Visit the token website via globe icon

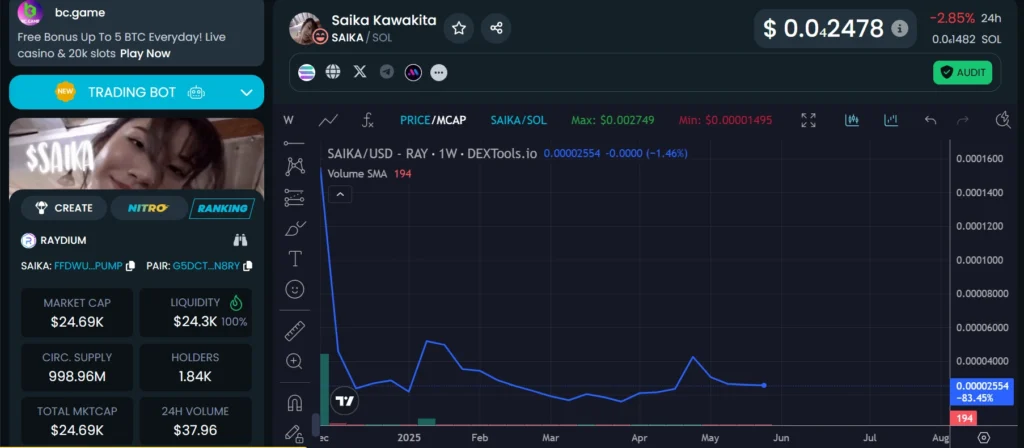[x=333, y=72]
